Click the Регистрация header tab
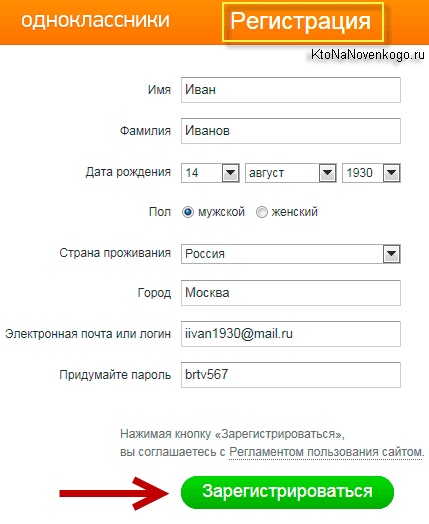 303,22
